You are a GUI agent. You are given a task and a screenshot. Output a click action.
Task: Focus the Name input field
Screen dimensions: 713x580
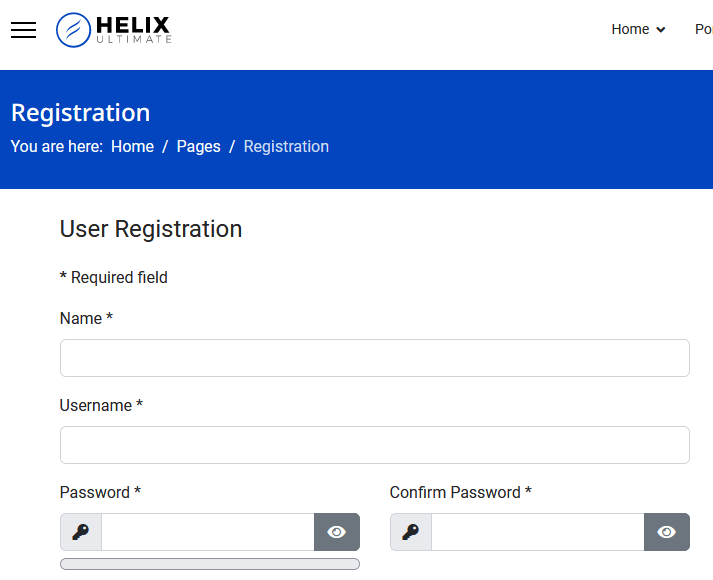pyautogui.click(x=375, y=358)
